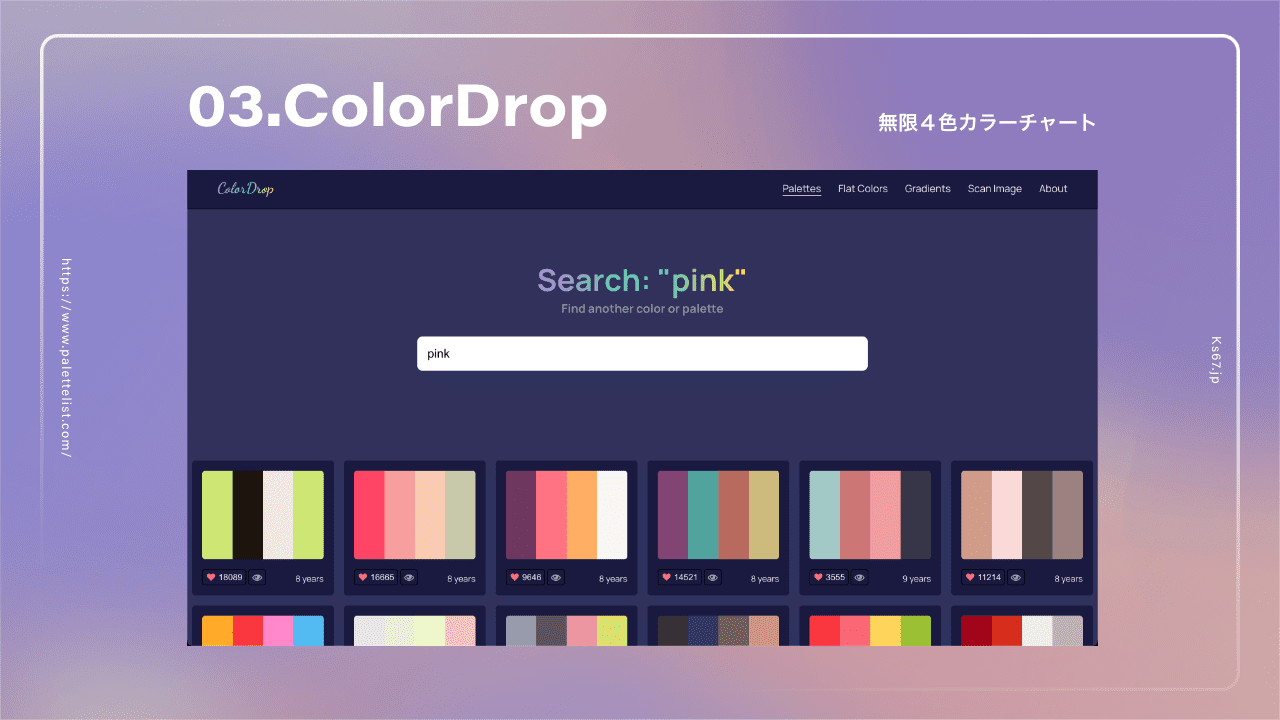Click the eye icon beside 3555 likes
This screenshot has width=1280, height=720.
coord(860,577)
